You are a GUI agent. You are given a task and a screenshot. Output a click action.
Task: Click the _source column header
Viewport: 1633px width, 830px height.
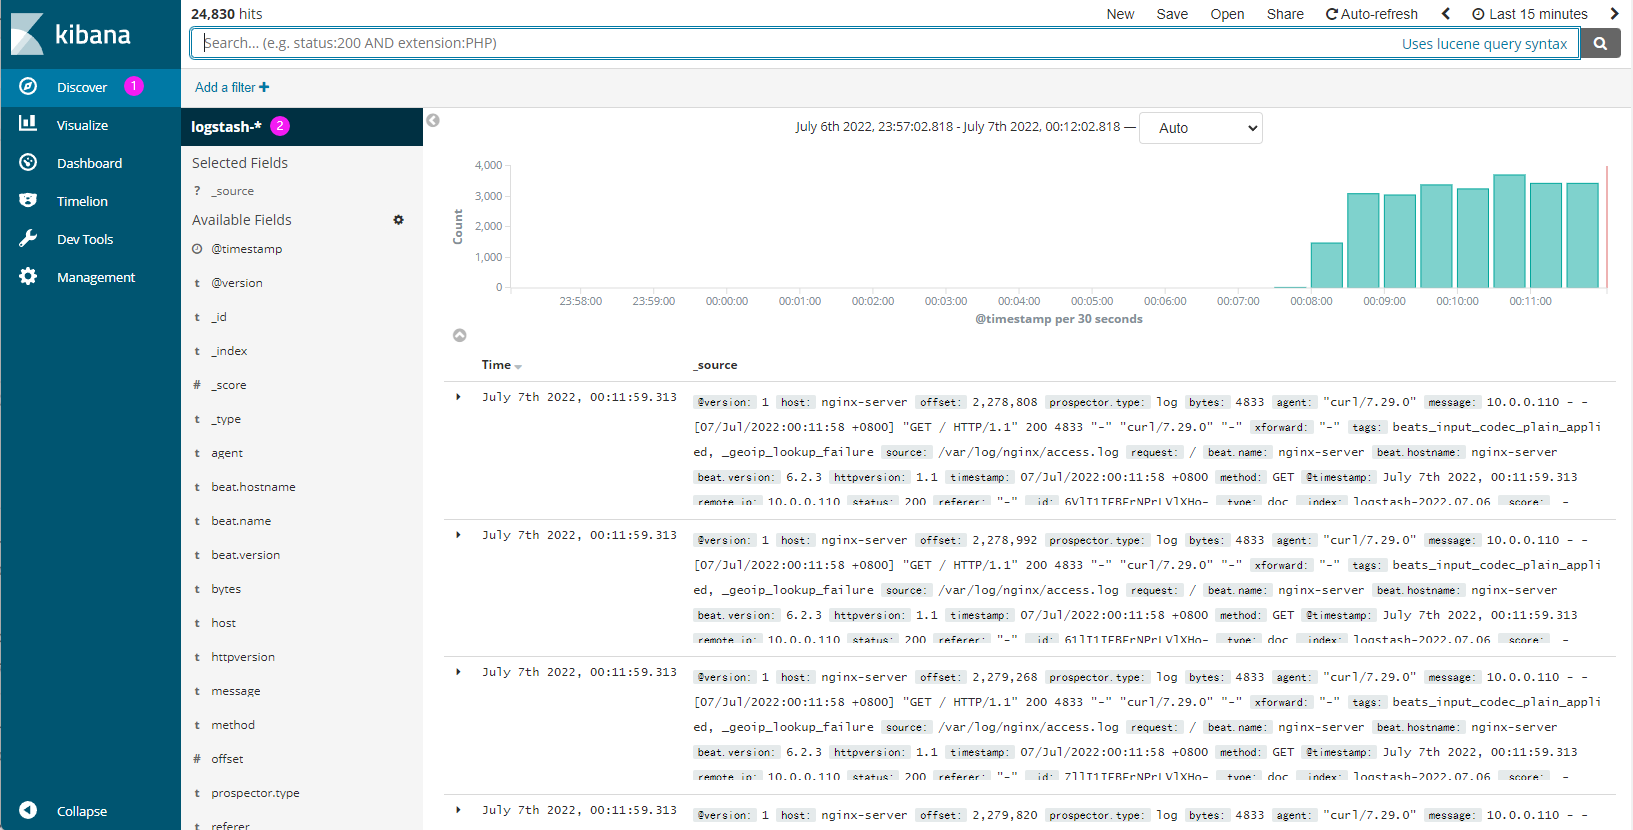tap(716, 365)
